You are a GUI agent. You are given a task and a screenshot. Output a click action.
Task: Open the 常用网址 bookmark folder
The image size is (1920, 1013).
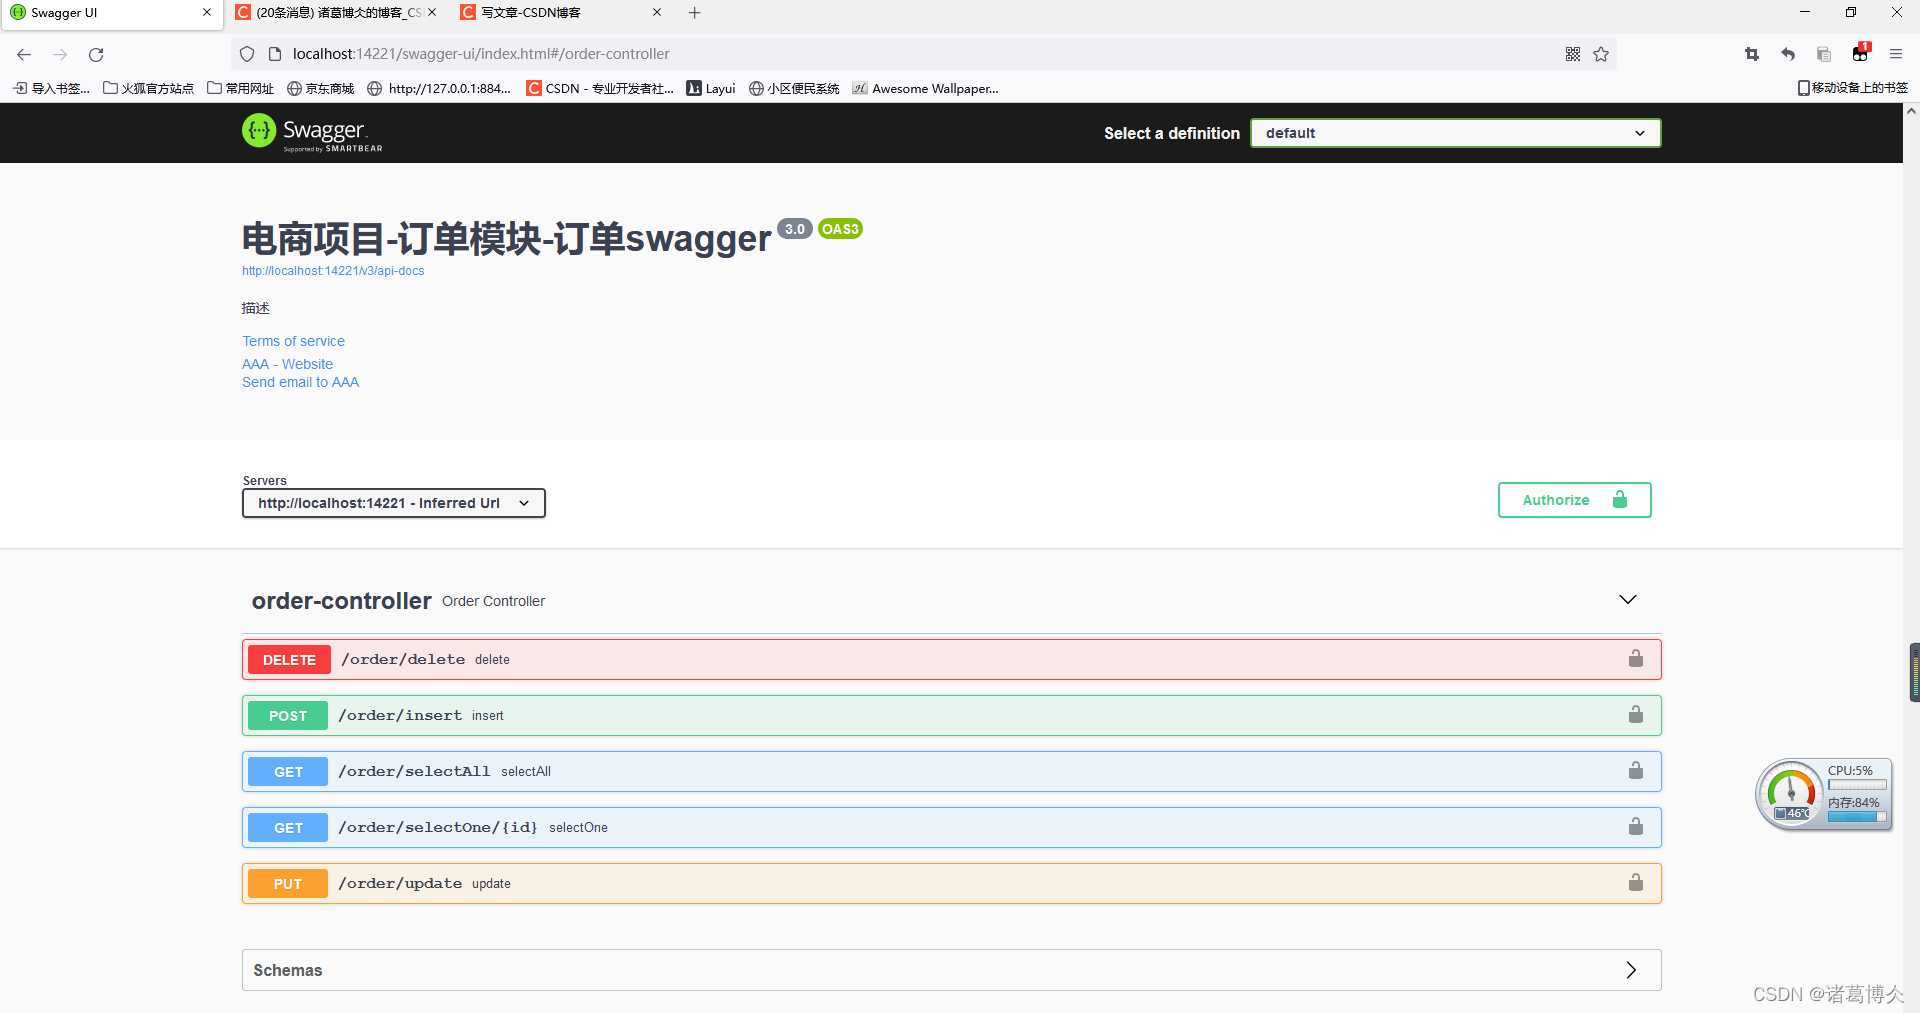coord(240,88)
